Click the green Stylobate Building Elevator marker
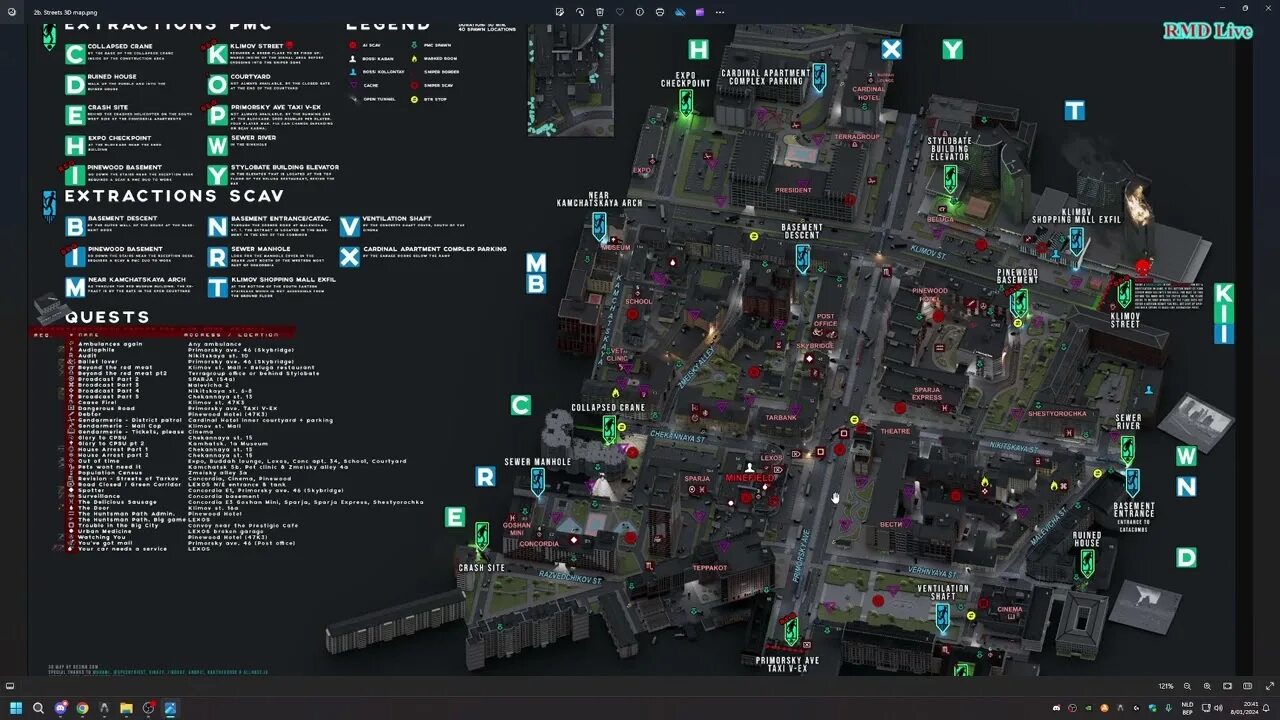Screen dimensions: 1280x720 click(x=950, y=179)
